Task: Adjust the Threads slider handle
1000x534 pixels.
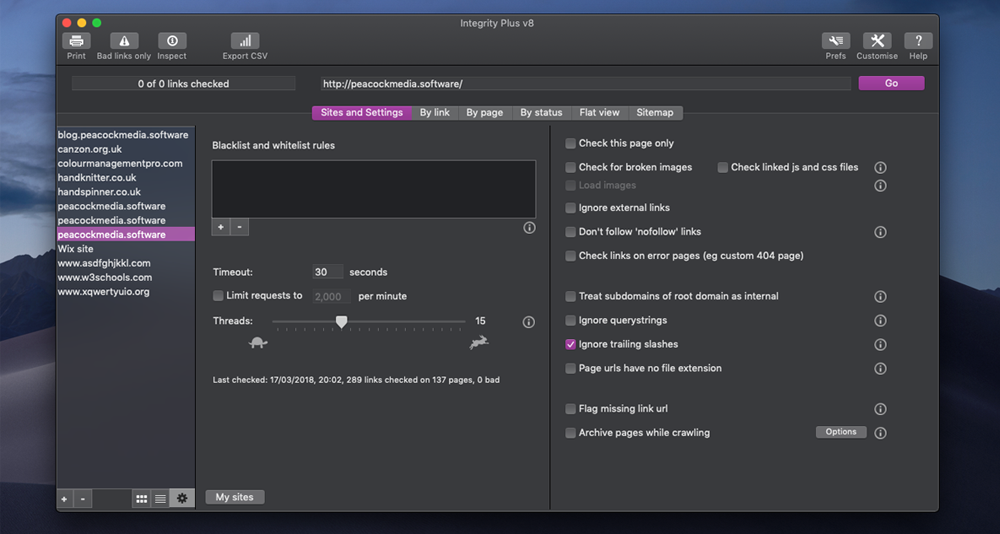Action: point(341,322)
